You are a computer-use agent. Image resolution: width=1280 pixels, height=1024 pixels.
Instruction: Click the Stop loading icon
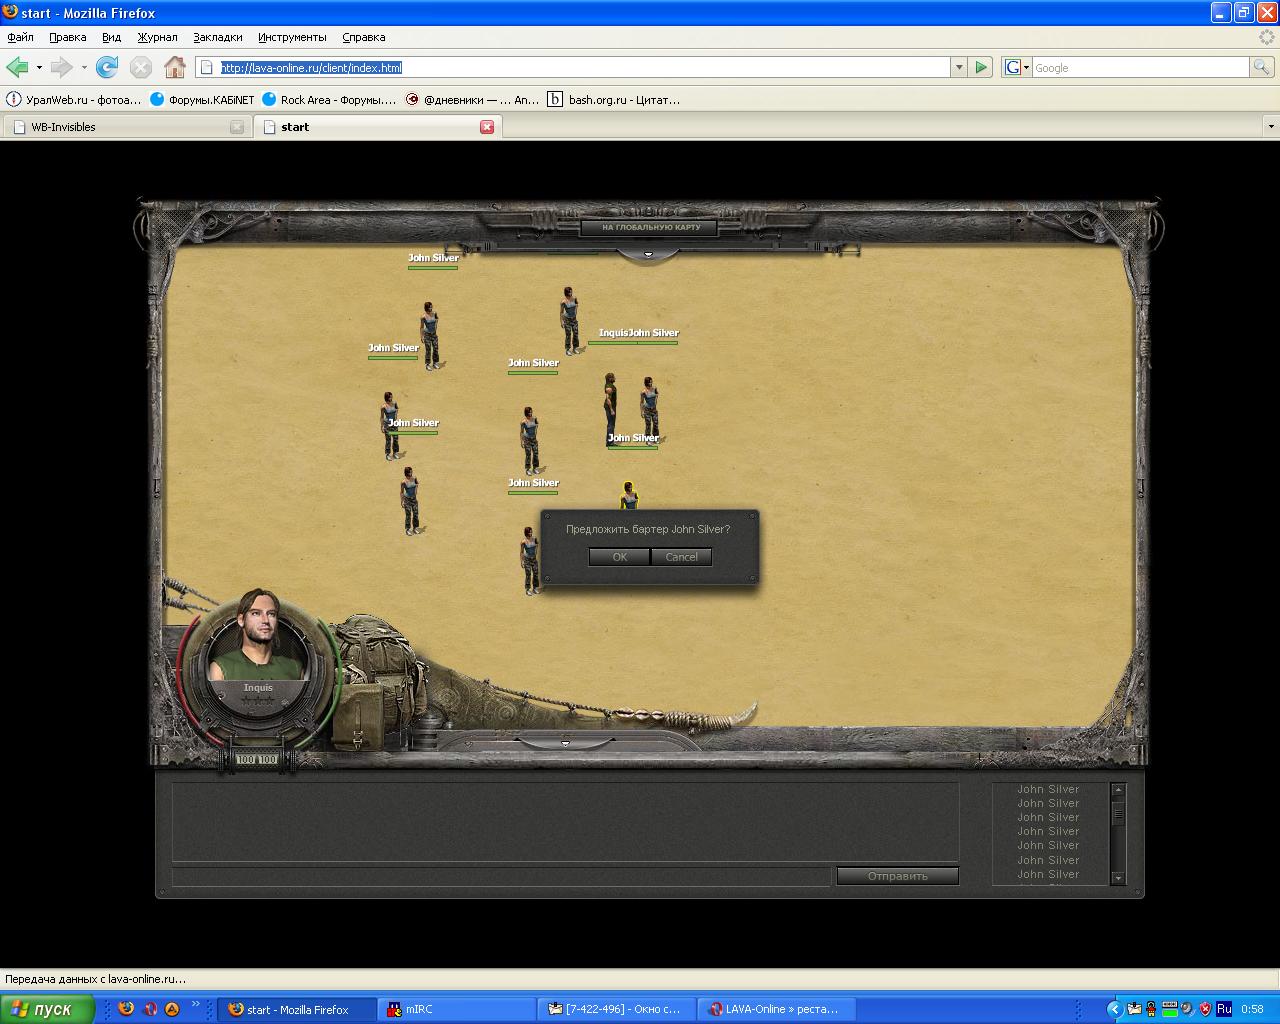pos(141,67)
